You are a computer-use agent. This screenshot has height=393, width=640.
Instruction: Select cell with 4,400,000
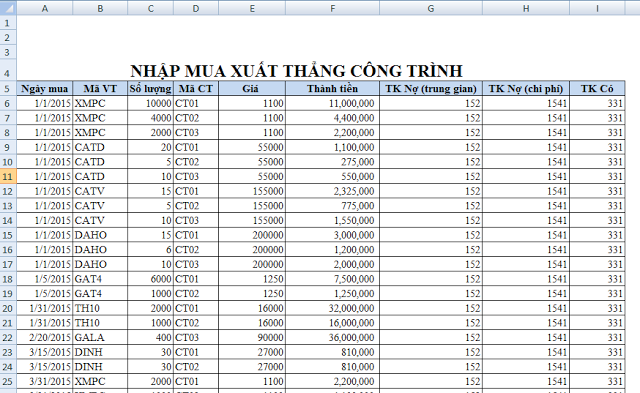click(332, 118)
